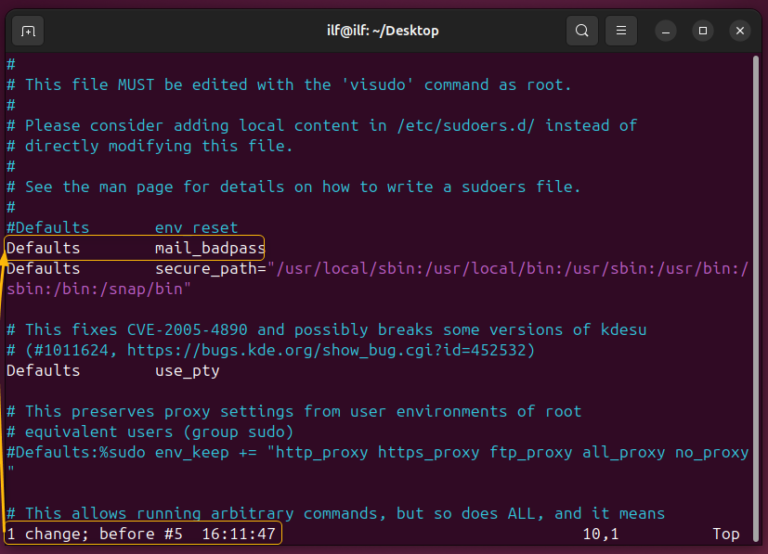Image resolution: width=768 pixels, height=554 pixels.
Task: Click the terminal vertical scrollbar
Action: tap(756, 299)
